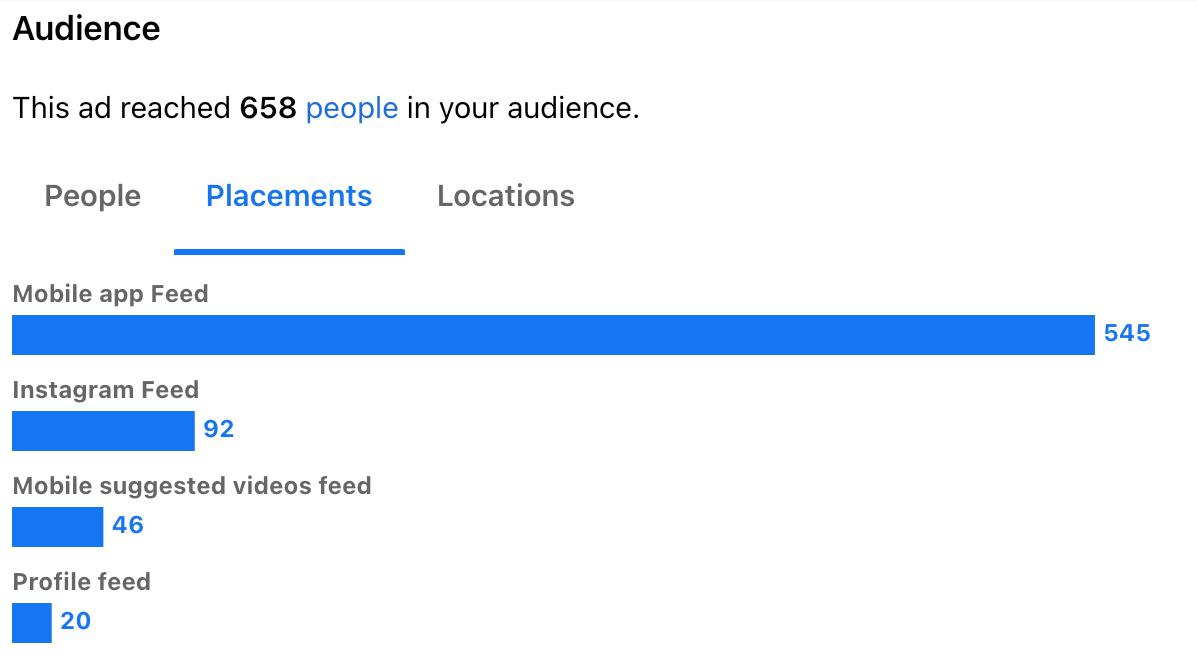Click the Mobile app Feed bar
This screenshot has width=1198, height=656.
click(x=553, y=335)
